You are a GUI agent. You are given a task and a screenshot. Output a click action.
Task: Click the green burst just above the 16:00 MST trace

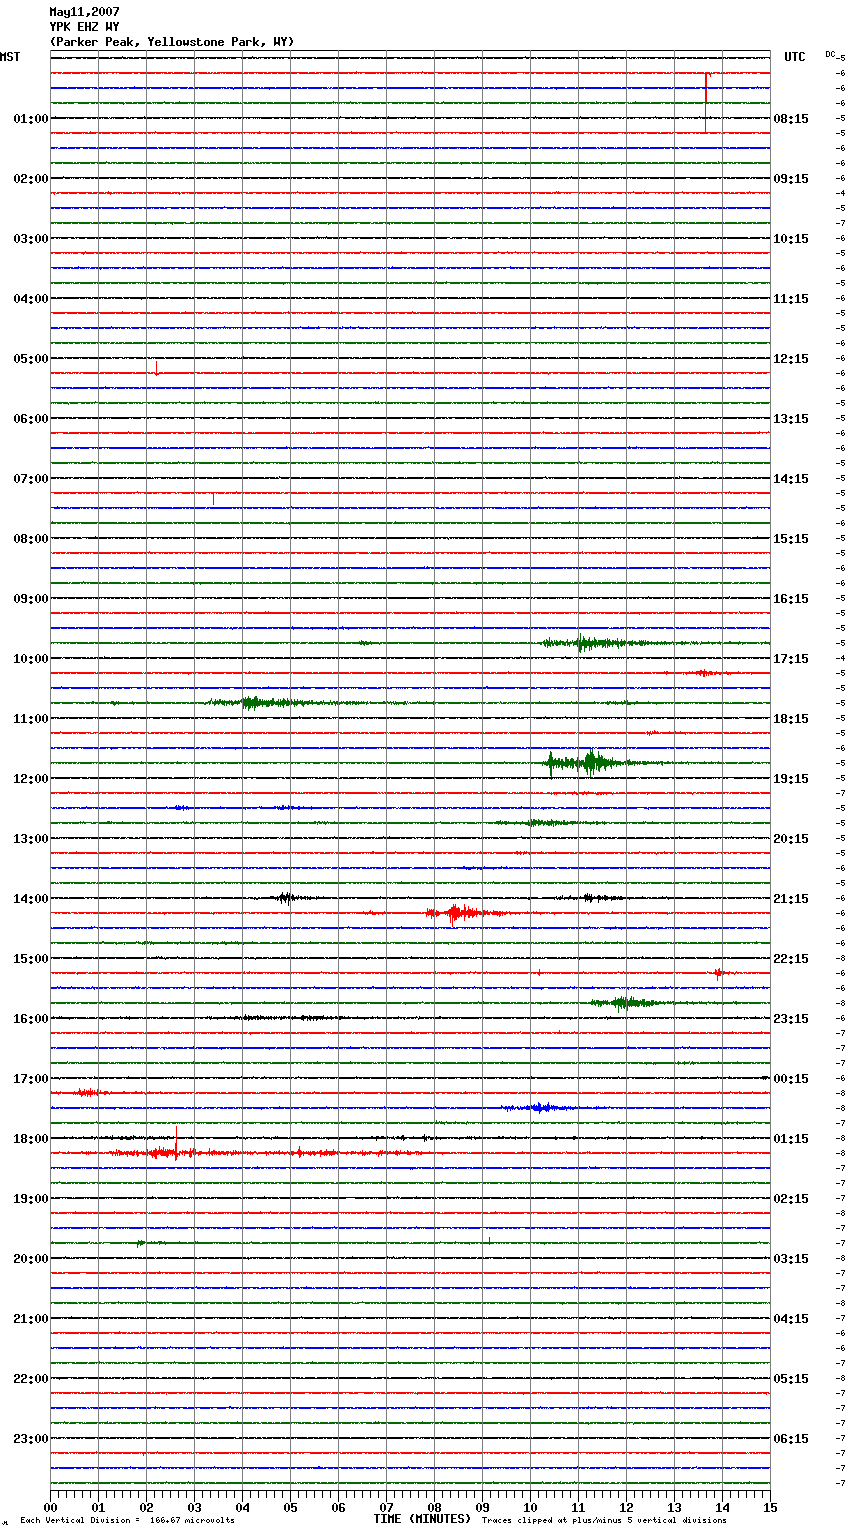click(x=624, y=1003)
